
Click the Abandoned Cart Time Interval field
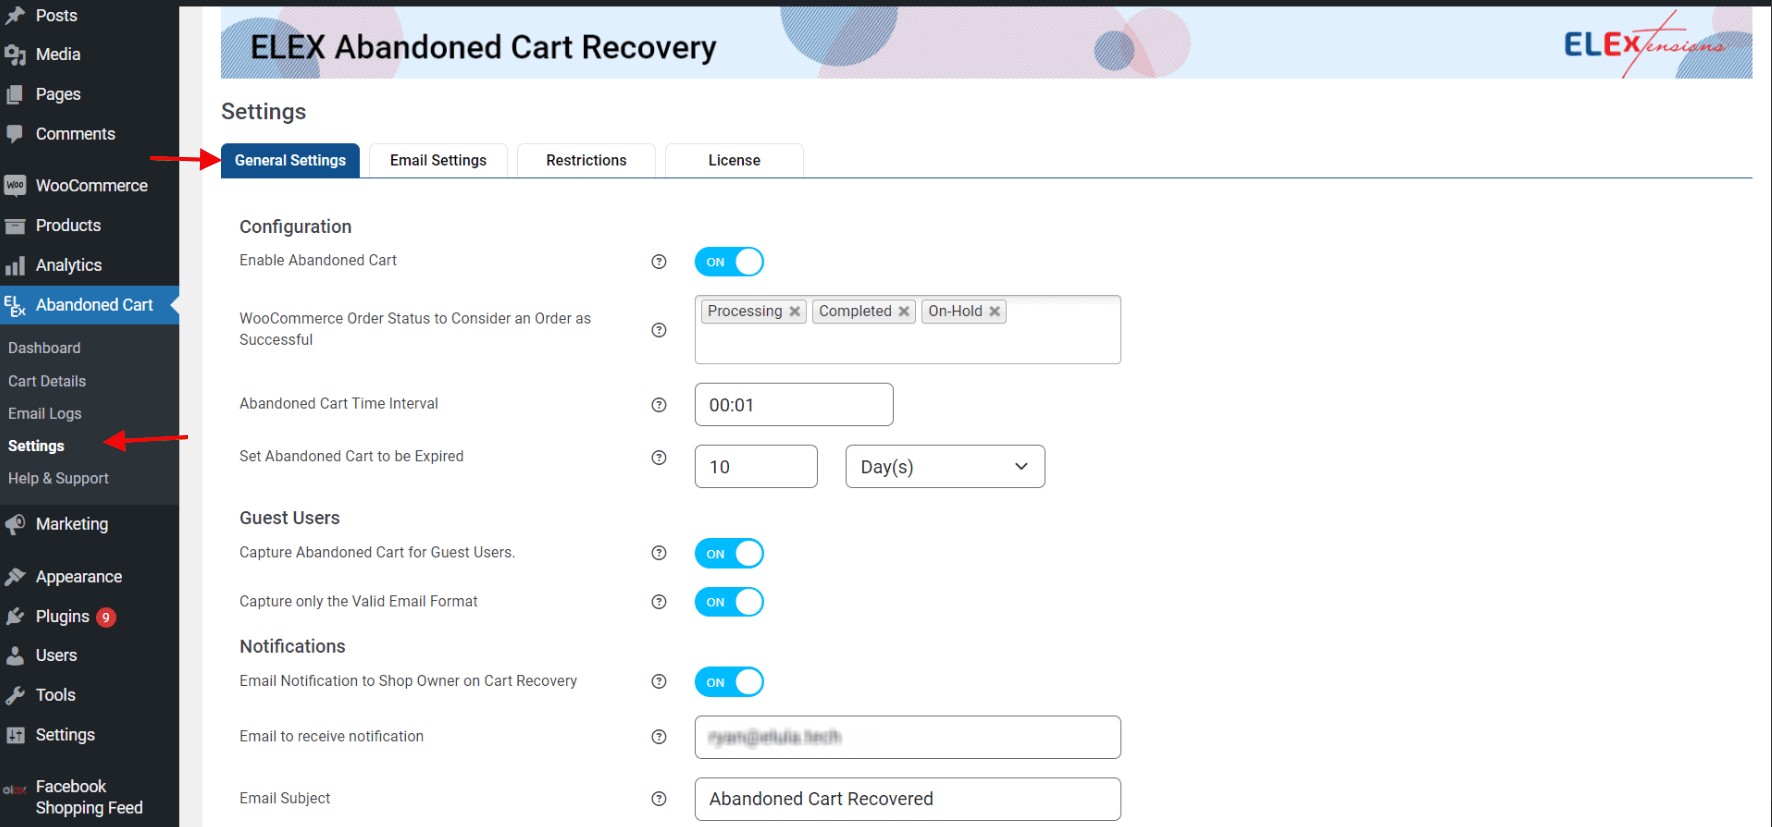click(x=794, y=405)
